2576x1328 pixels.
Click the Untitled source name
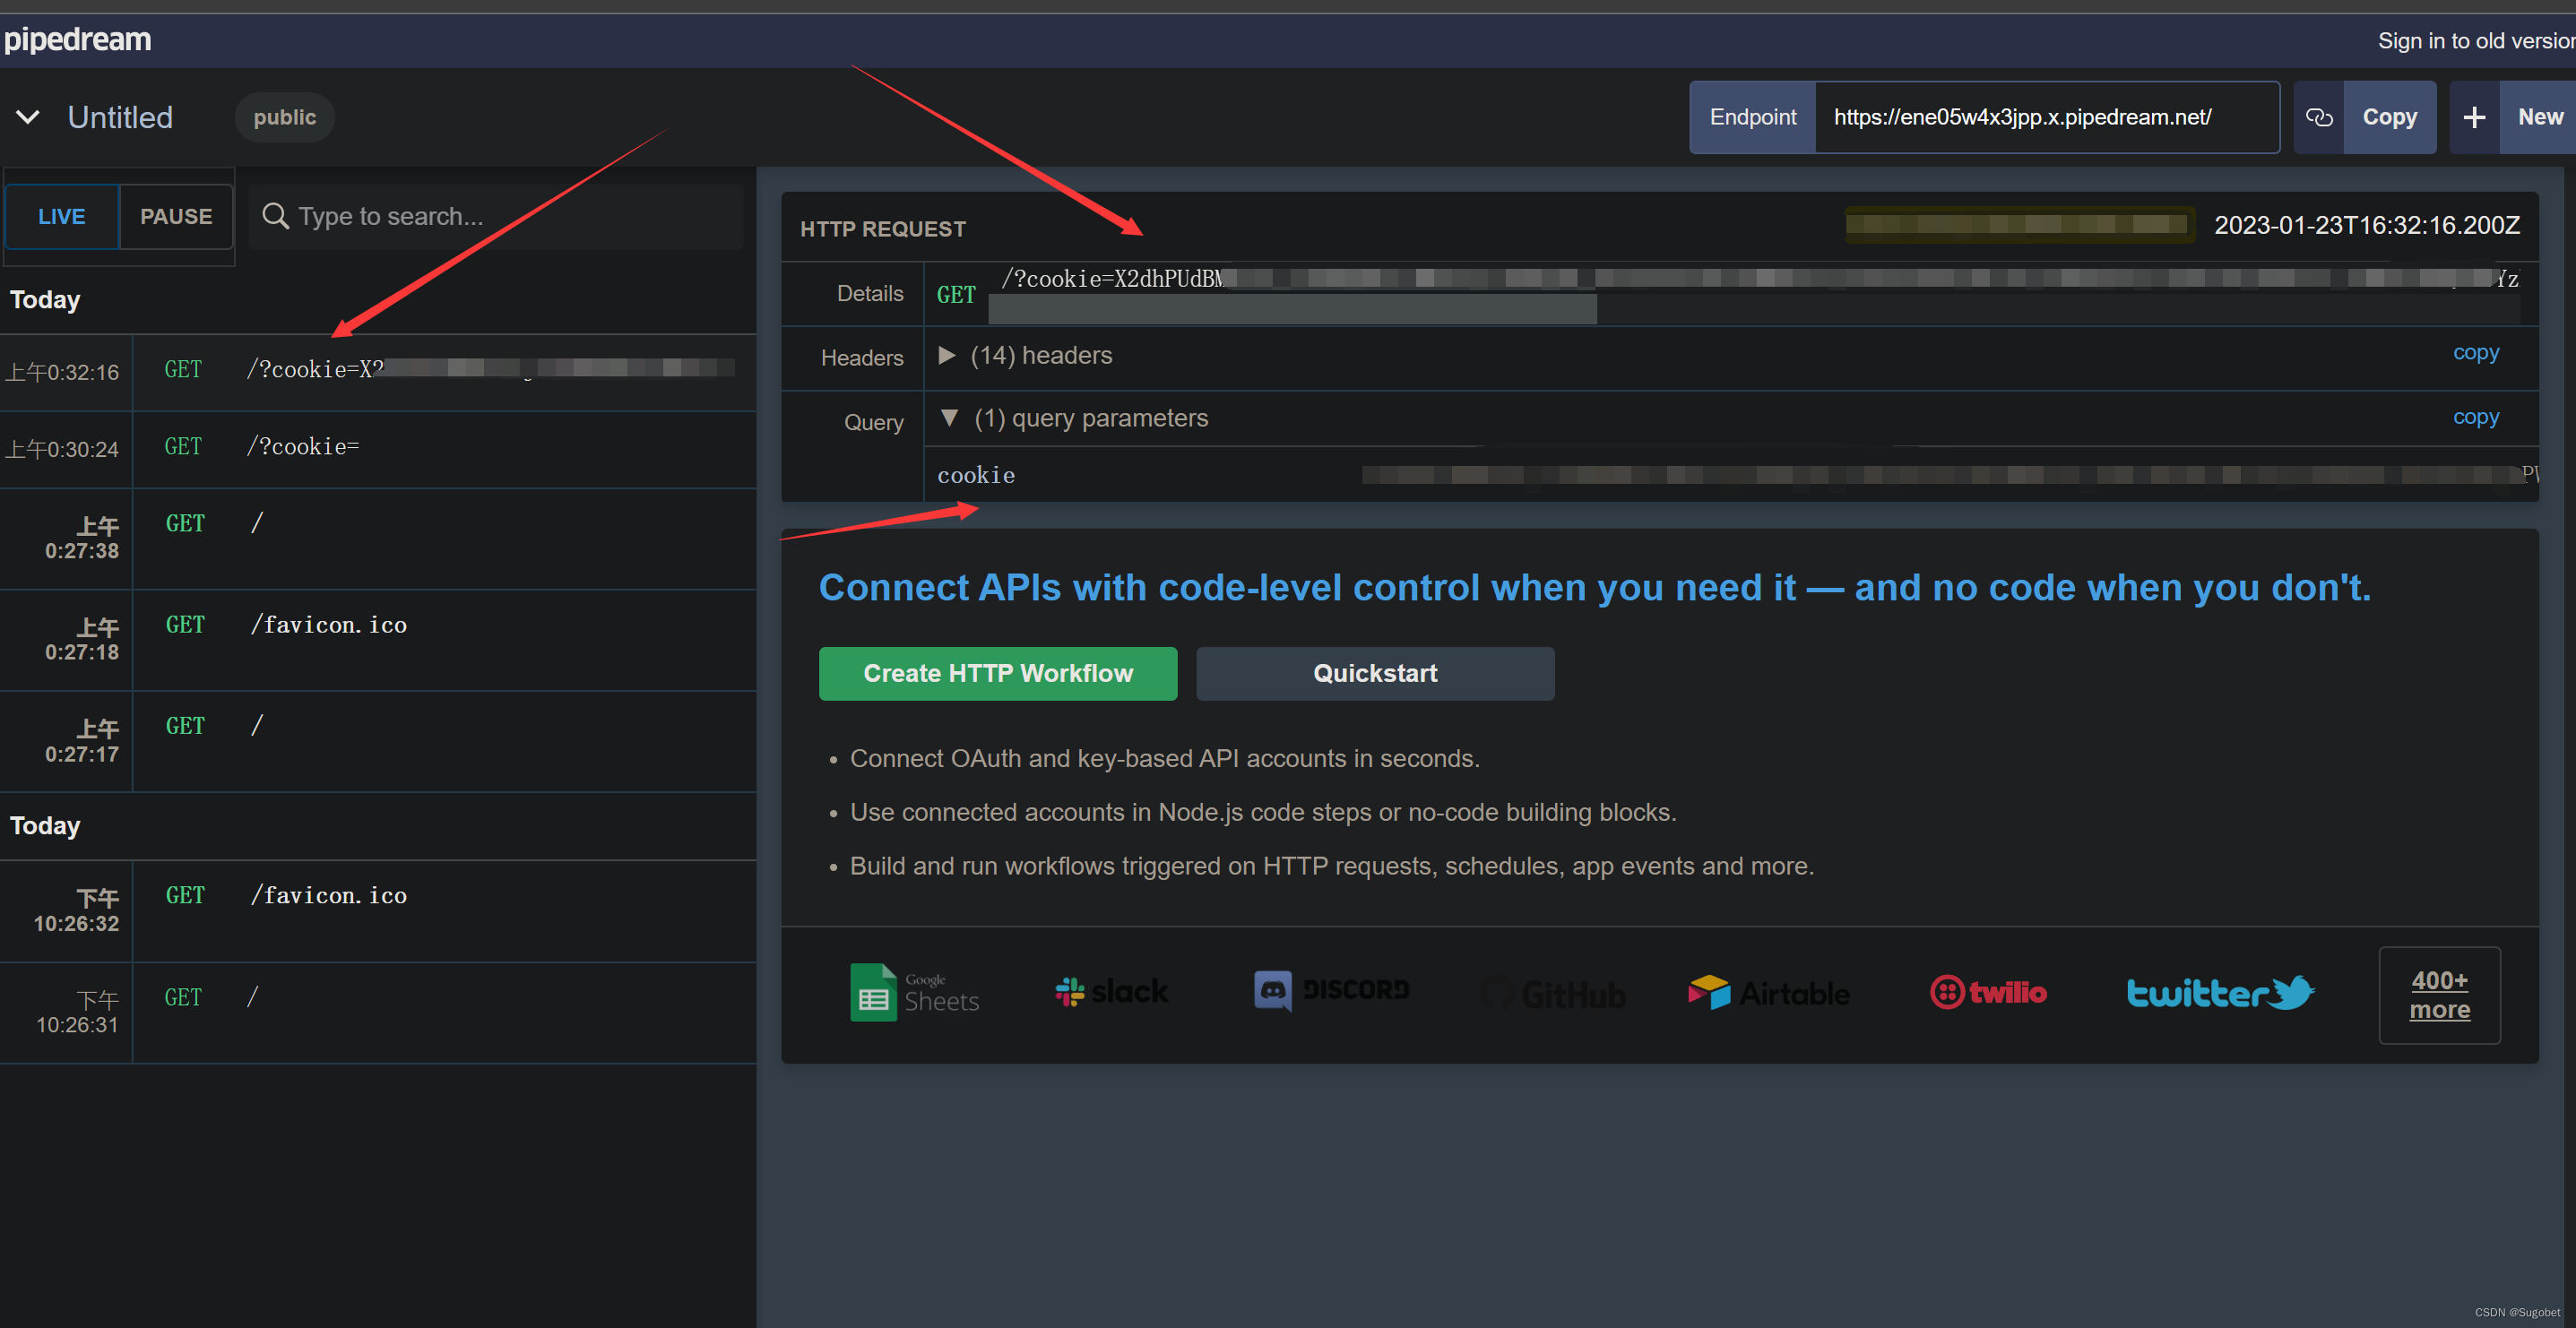click(x=120, y=117)
